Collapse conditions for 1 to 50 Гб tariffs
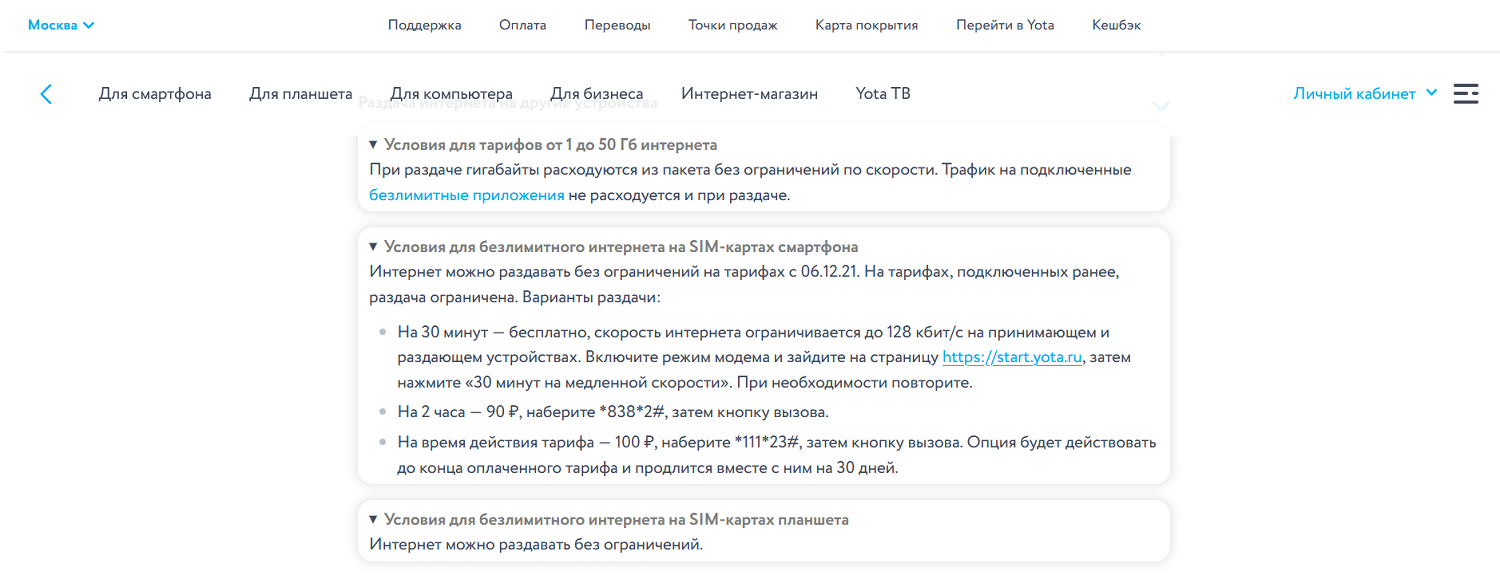This screenshot has height=579, width=1500. [x=543, y=145]
